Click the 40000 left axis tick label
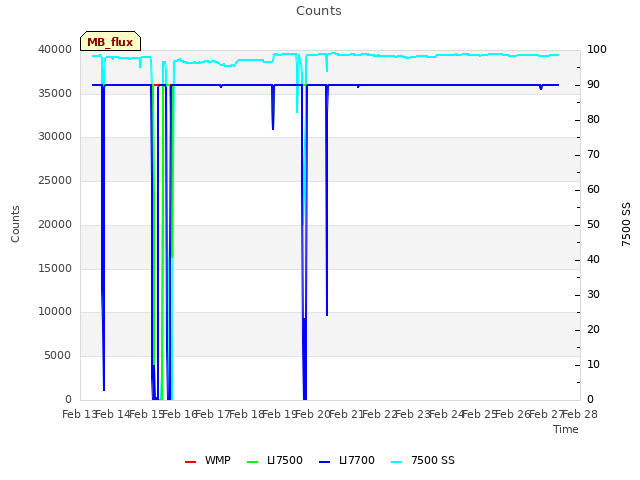The image size is (640, 480). click(55, 49)
